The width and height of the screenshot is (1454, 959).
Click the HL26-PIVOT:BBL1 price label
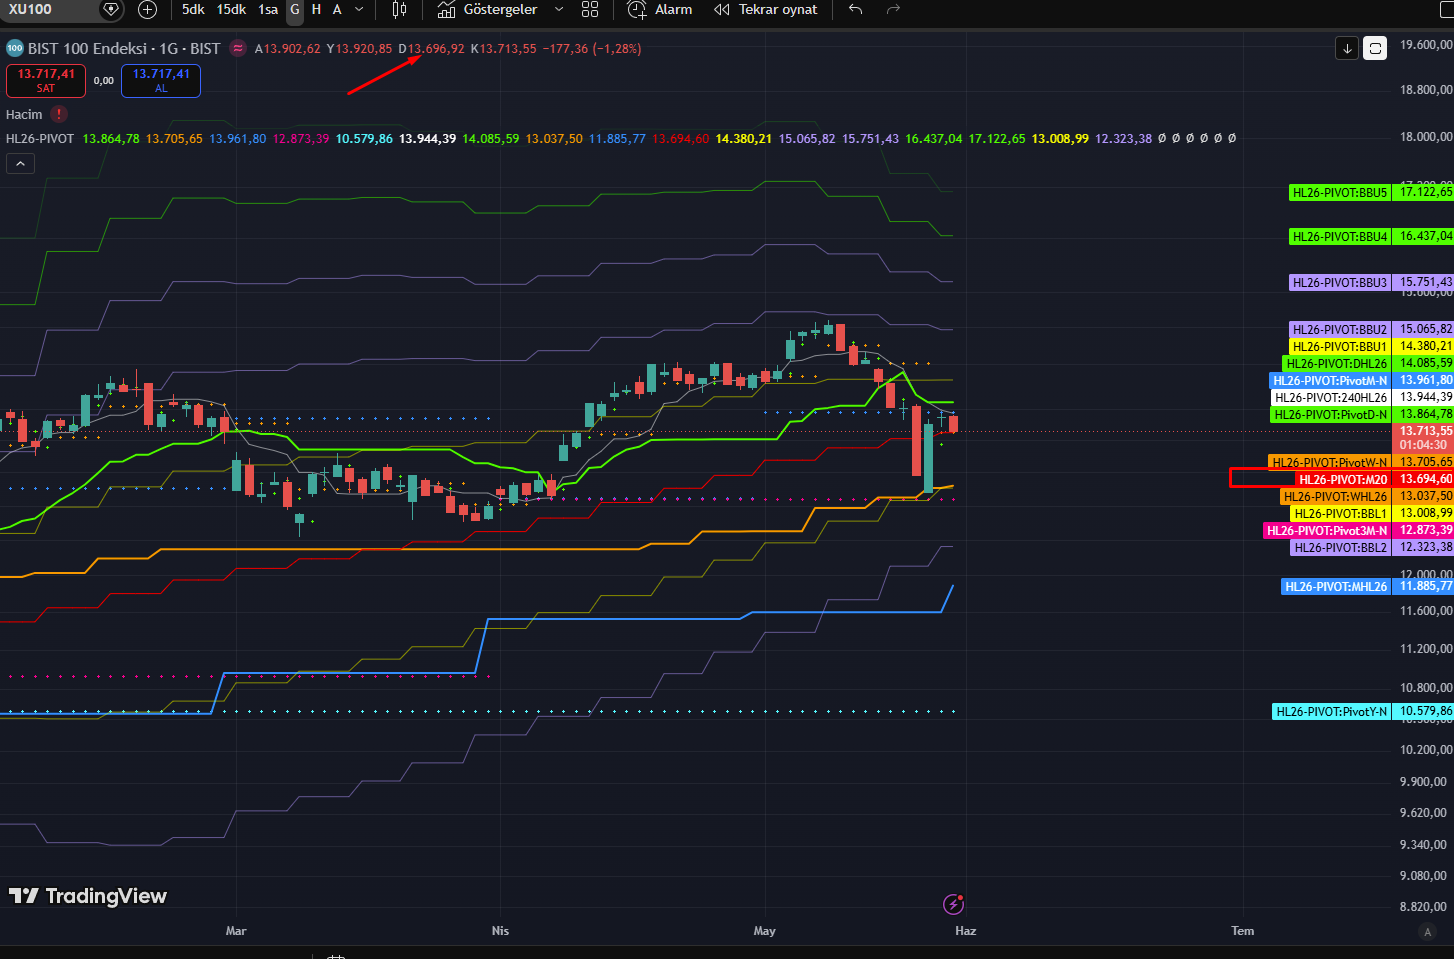(1340, 514)
